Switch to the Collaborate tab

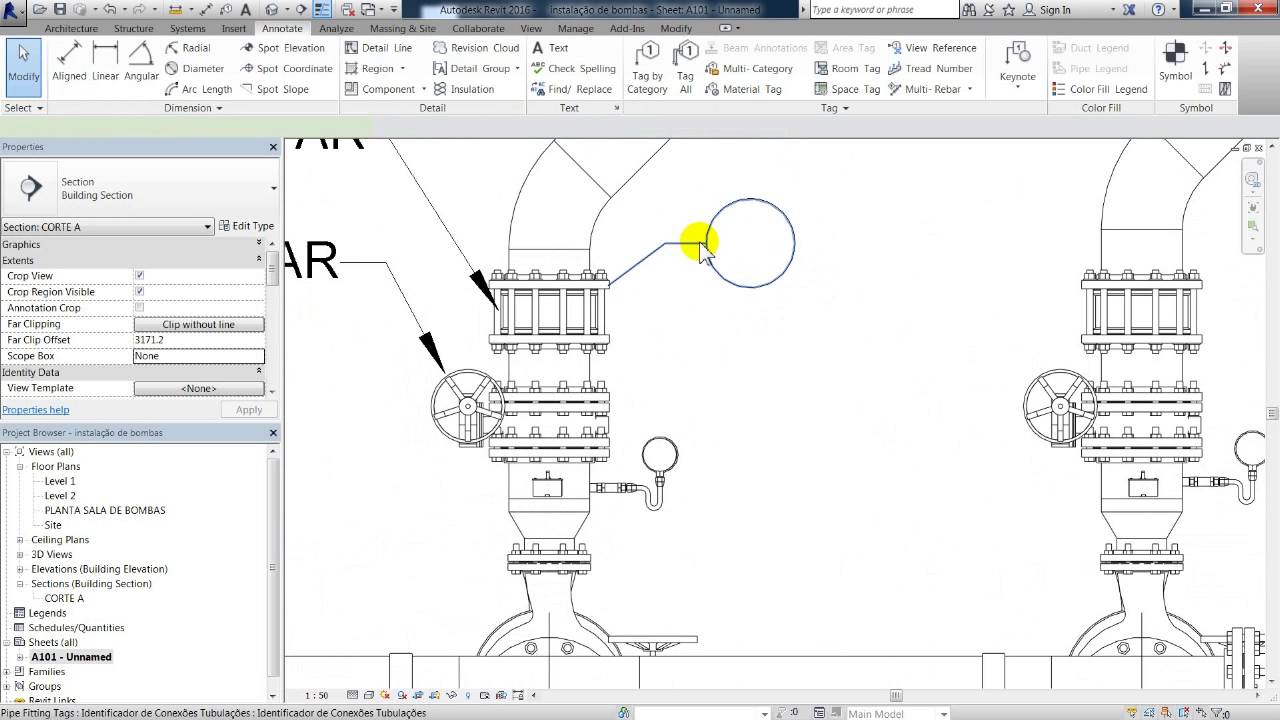point(478,29)
